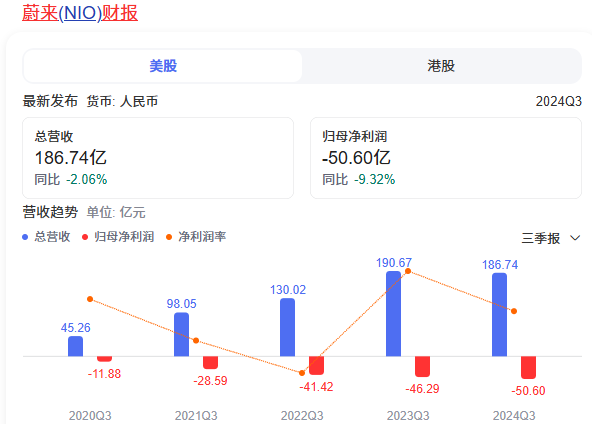Viewport: 592px width, 424px height.
Task: Click the 45.26 revenue label
Action: 76,327
